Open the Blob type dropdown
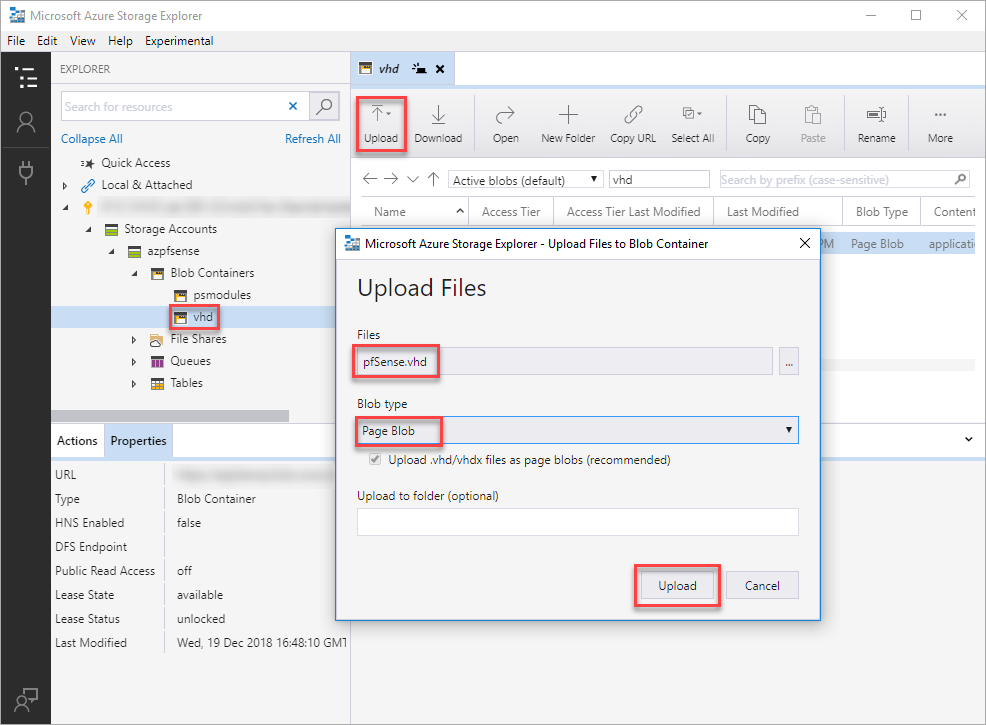Image resolution: width=986 pixels, height=725 pixels. [578, 430]
